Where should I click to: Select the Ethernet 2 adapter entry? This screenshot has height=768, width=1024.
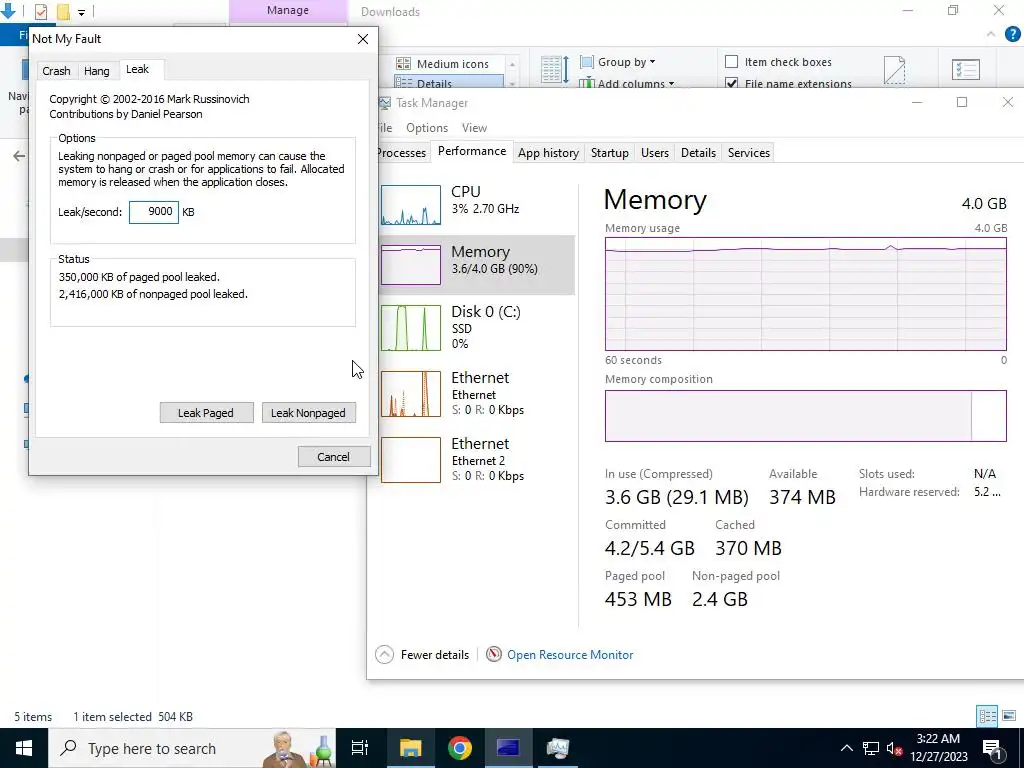[x=477, y=460]
